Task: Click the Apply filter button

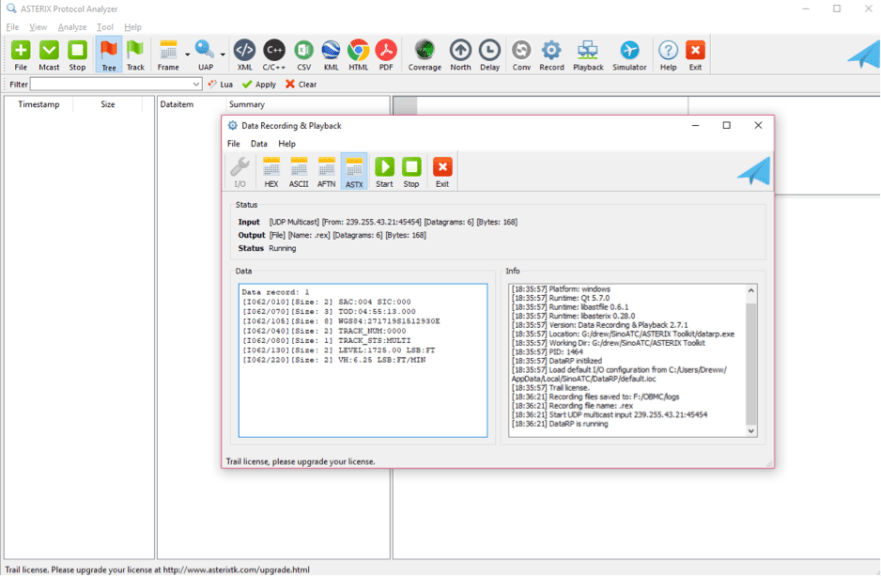Action: [x=259, y=85]
